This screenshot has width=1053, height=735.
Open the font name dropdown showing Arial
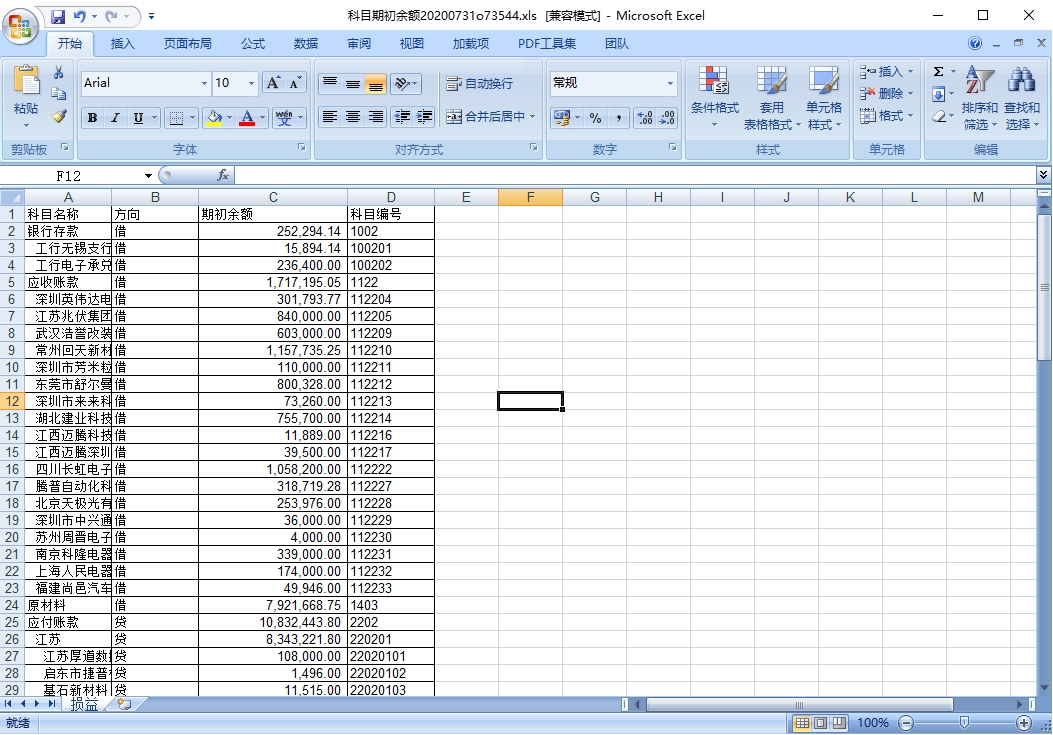tap(204, 84)
